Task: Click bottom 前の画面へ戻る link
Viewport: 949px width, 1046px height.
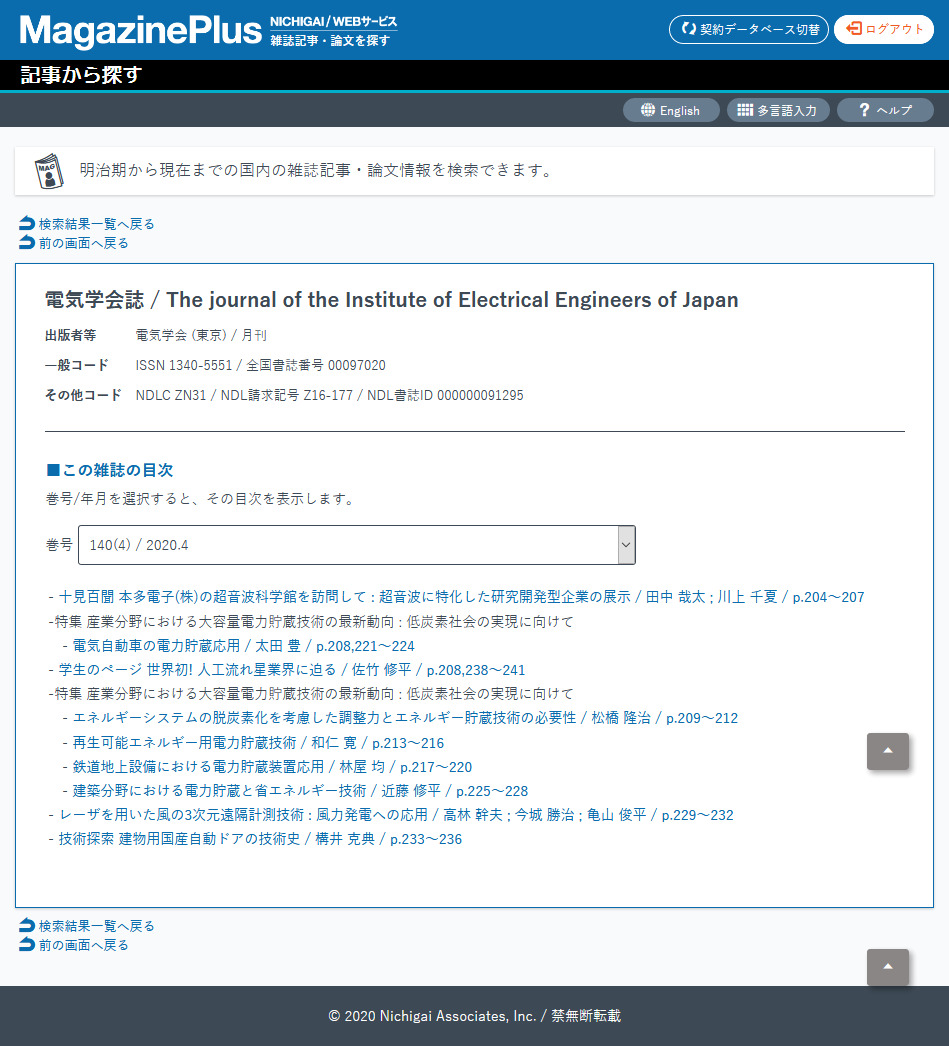Action: 83,945
